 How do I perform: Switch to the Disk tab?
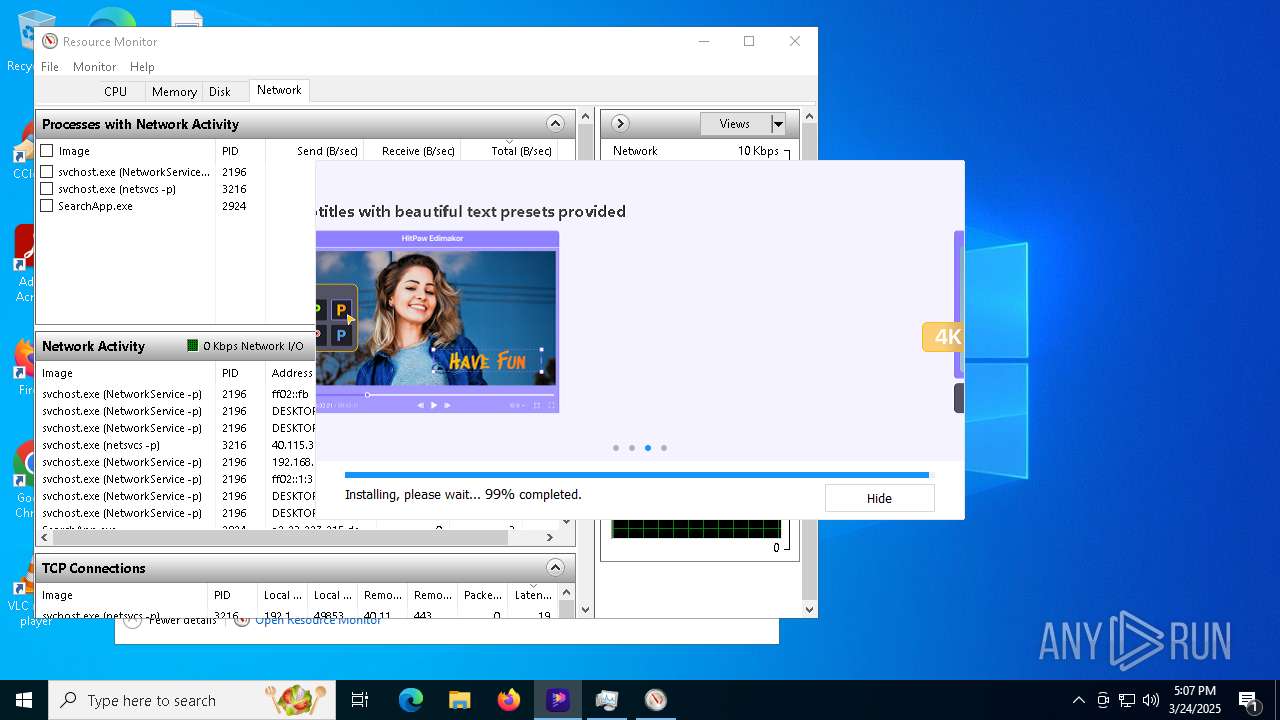(220, 91)
